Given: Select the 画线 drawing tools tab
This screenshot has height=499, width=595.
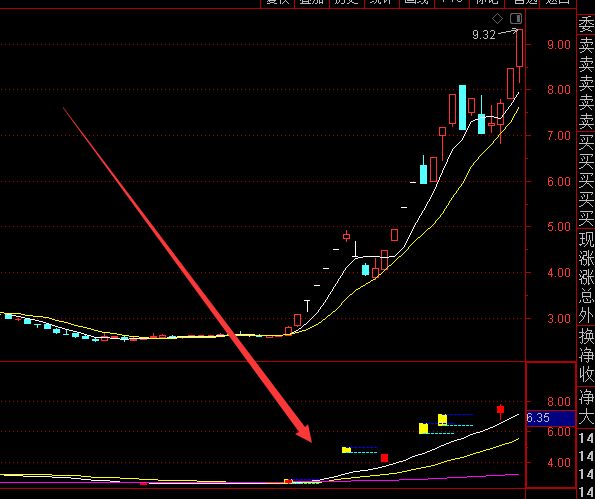Looking at the screenshot, I should [x=417, y=2].
